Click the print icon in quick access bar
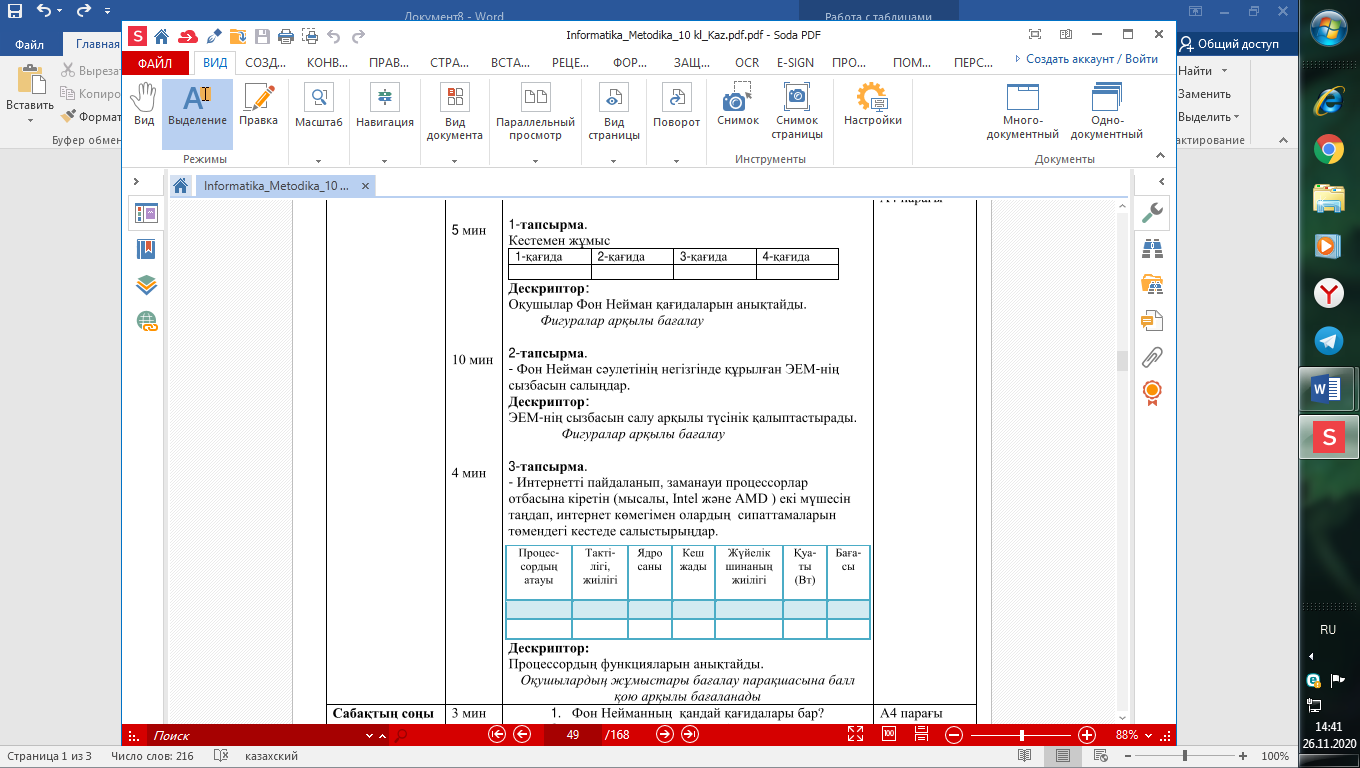Viewport: 1360px width, 768px height. tap(285, 36)
